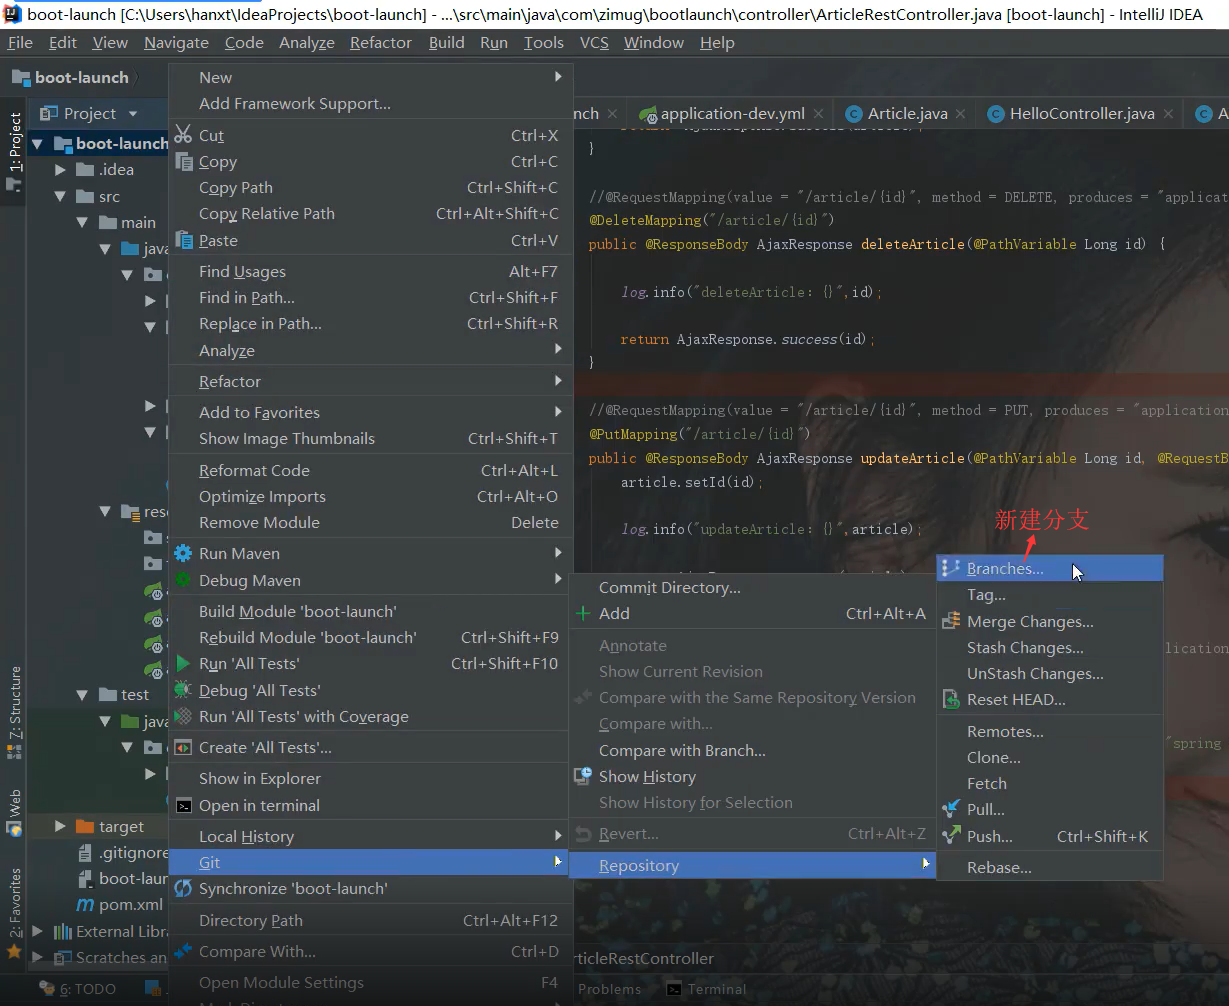Click the Run Maven gear icon
The image size is (1229, 1006).
[183, 553]
